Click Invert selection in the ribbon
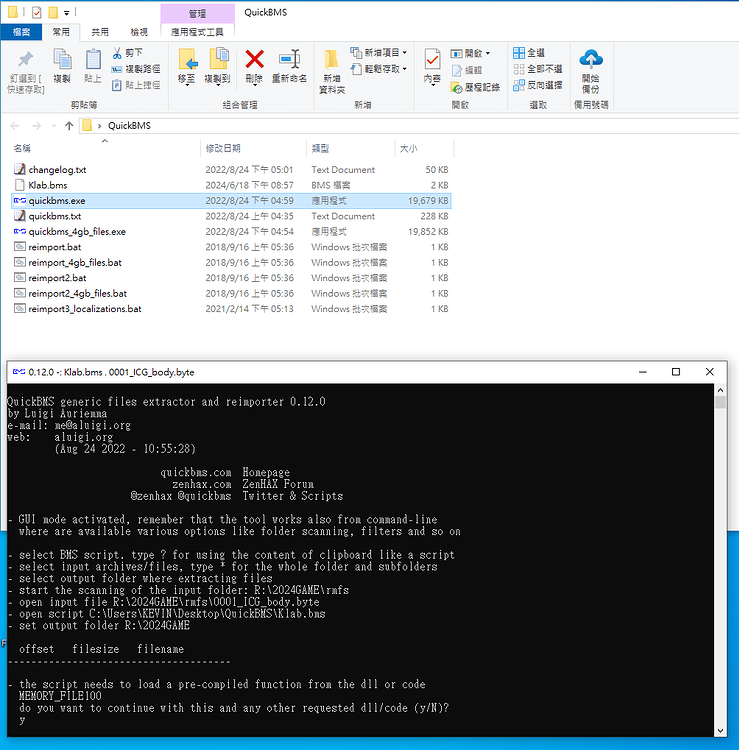The width and height of the screenshot is (739, 750). 538,85
